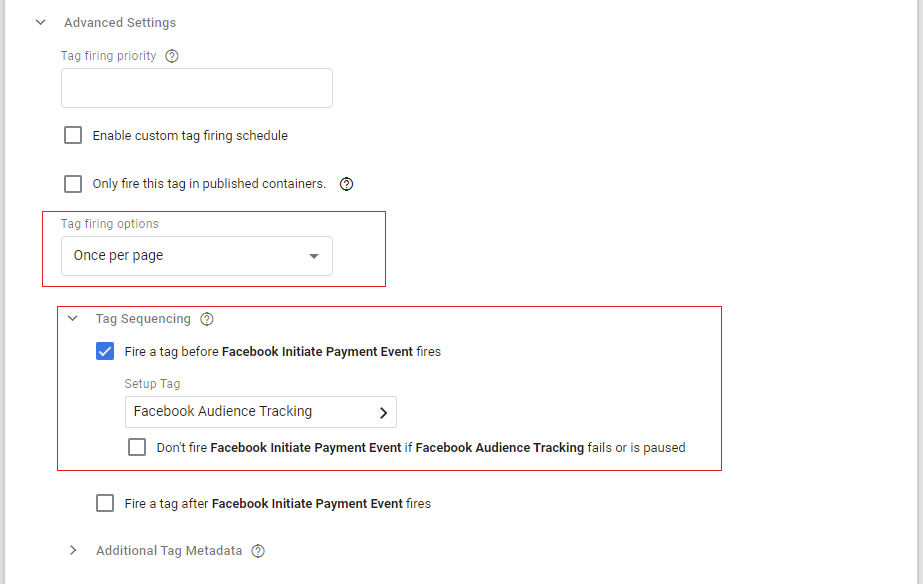This screenshot has height=584, width=923.
Task: Click the Tag Sequencing heading label
Action: tap(143, 319)
